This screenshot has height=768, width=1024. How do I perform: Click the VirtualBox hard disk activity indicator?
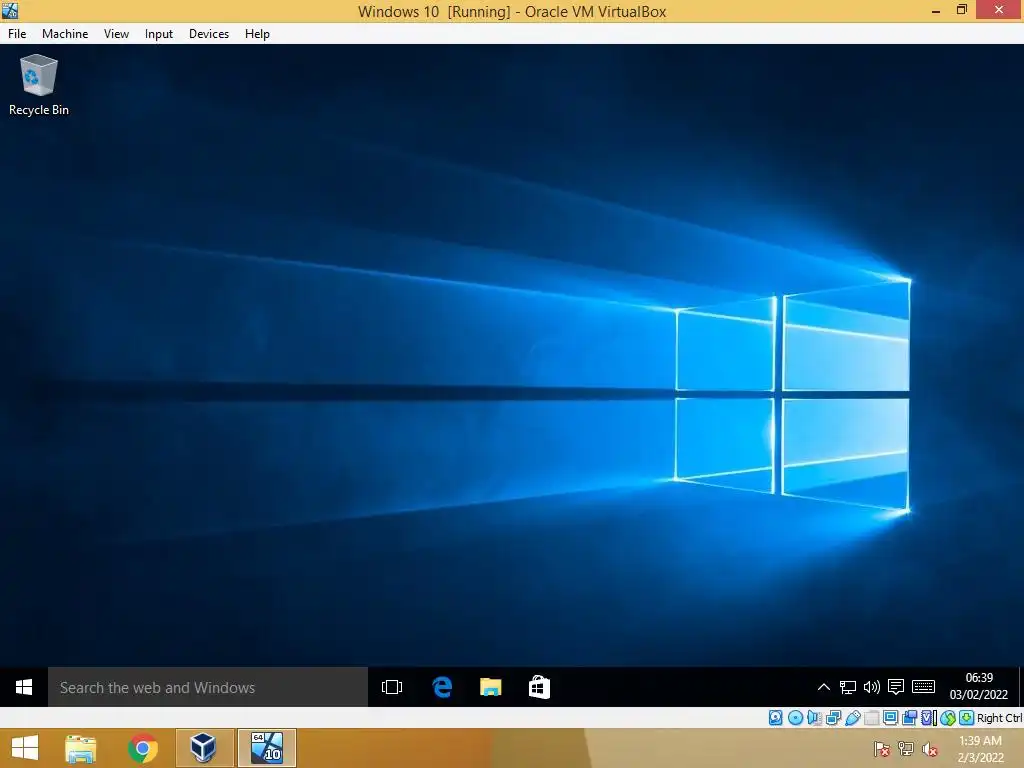pos(775,718)
